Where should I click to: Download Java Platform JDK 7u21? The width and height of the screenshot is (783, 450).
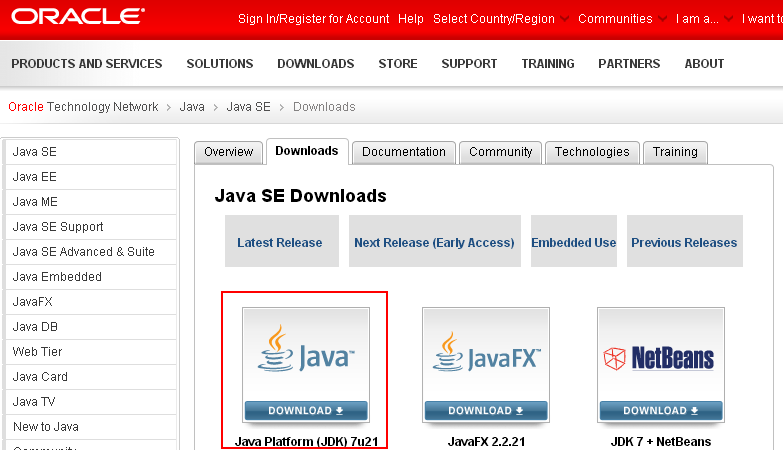tap(306, 411)
